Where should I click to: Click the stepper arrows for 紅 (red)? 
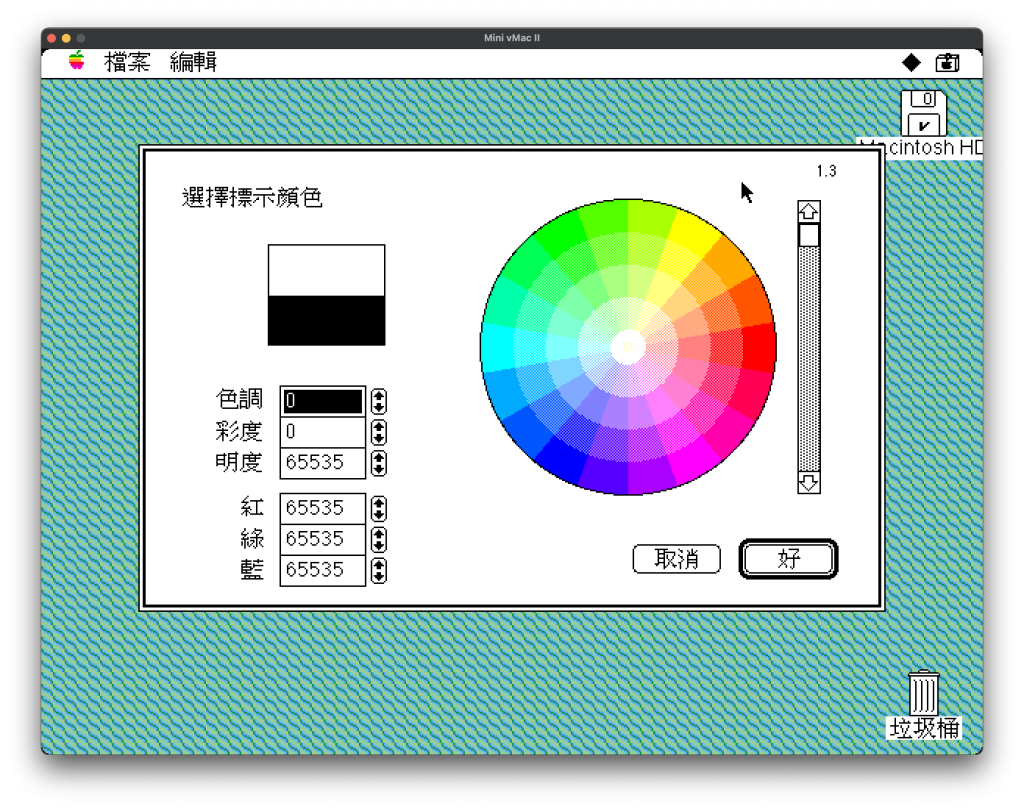(378, 508)
